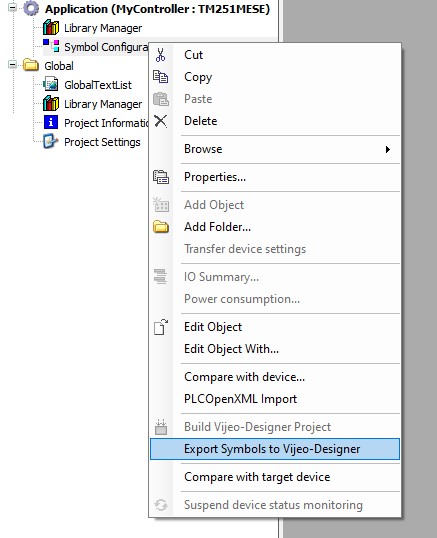Click the Edit Object document icon

161,327
